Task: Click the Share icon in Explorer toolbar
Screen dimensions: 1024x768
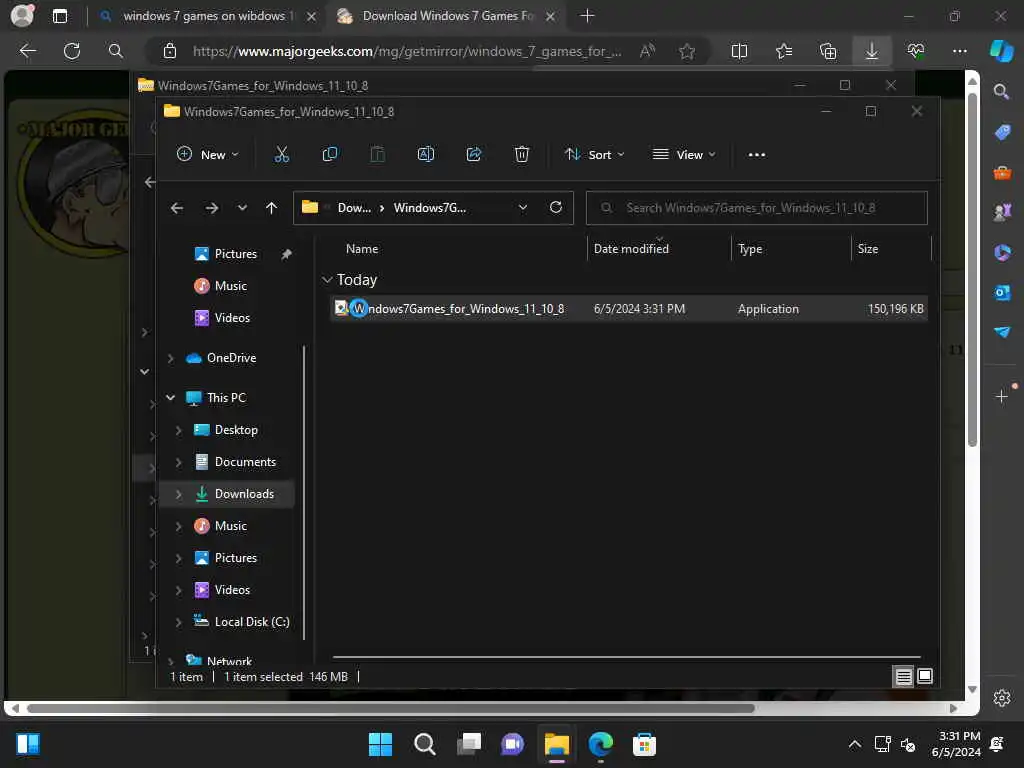Action: tap(473, 155)
